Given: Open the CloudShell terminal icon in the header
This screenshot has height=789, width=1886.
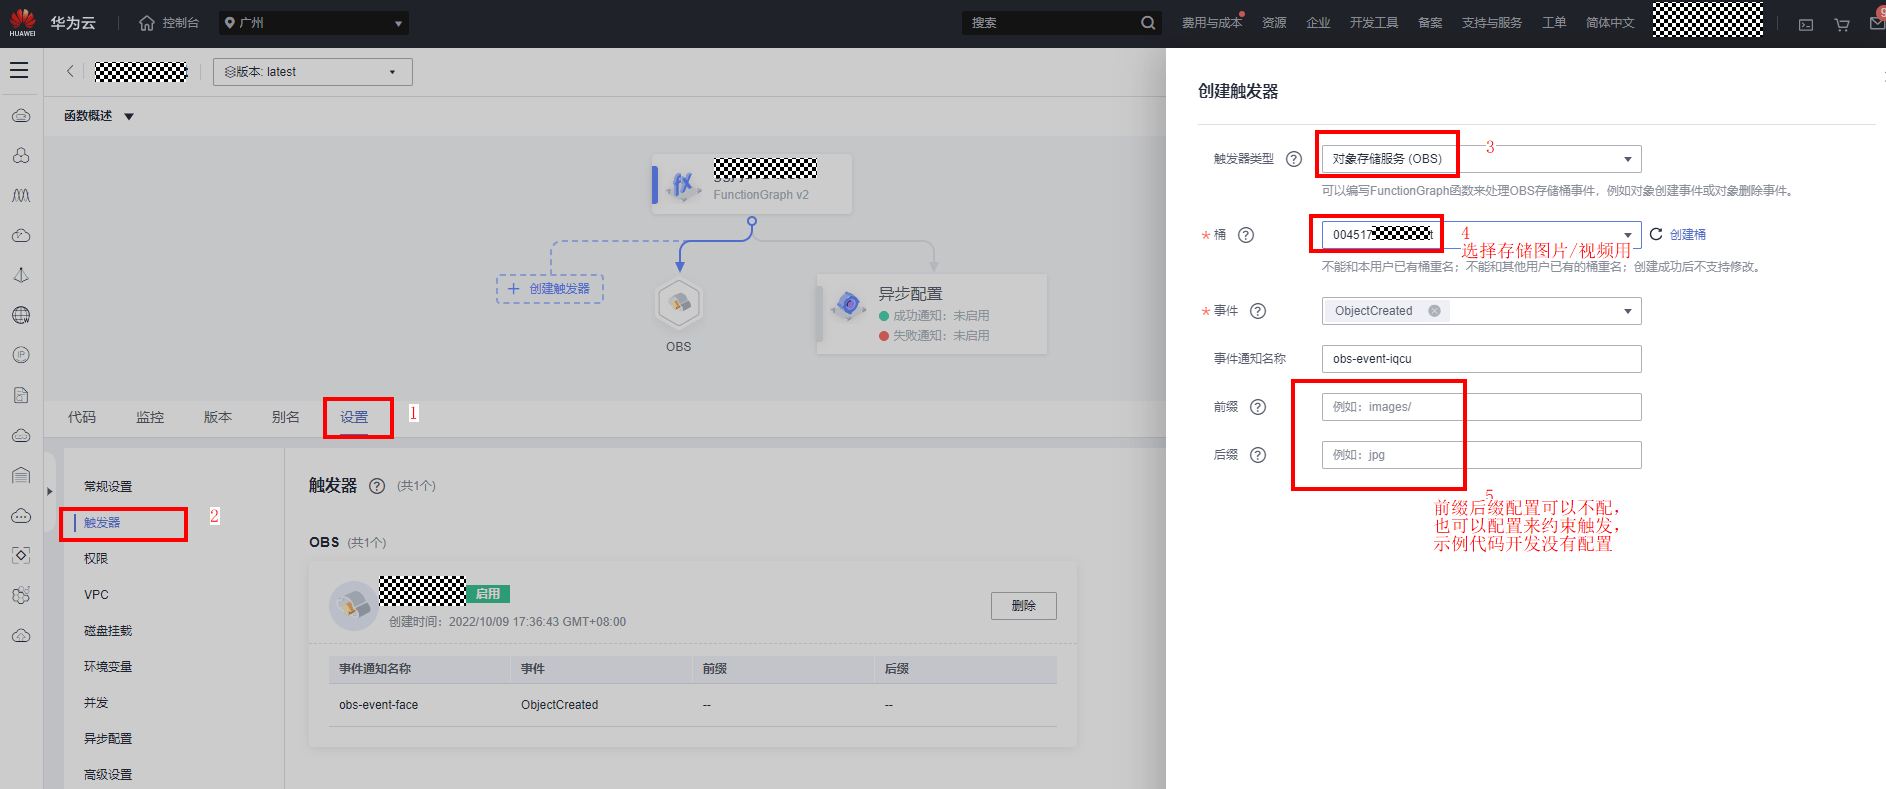Looking at the screenshot, I should point(1806,24).
